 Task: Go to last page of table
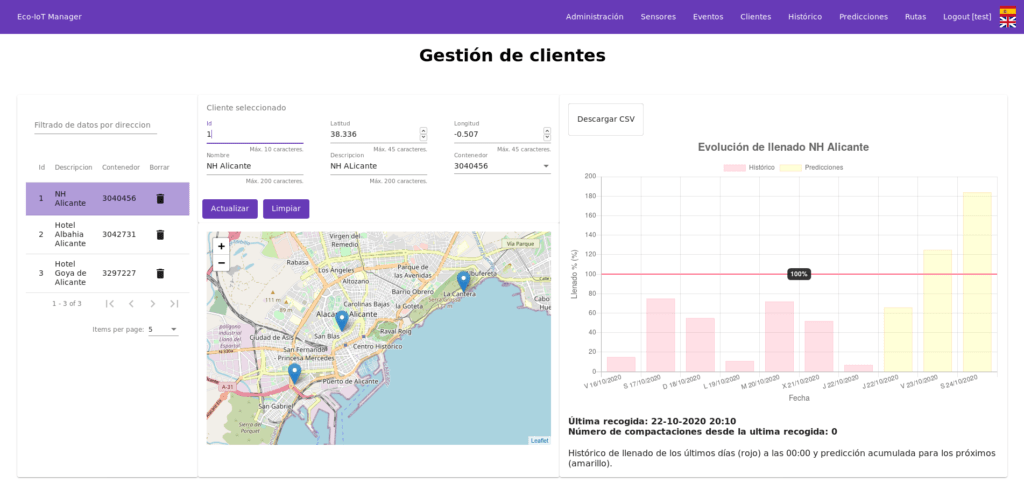(174, 304)
